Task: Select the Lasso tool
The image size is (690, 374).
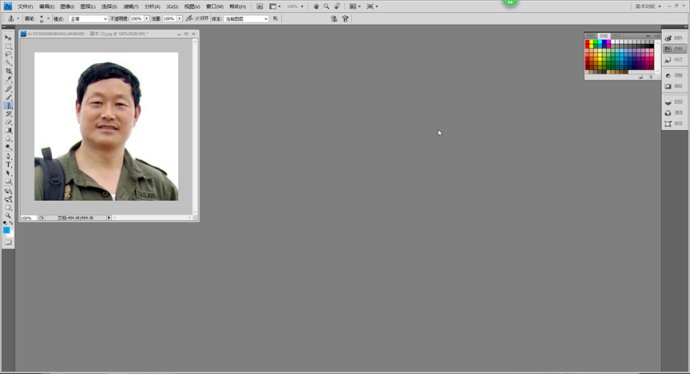Action: [8, 55]
